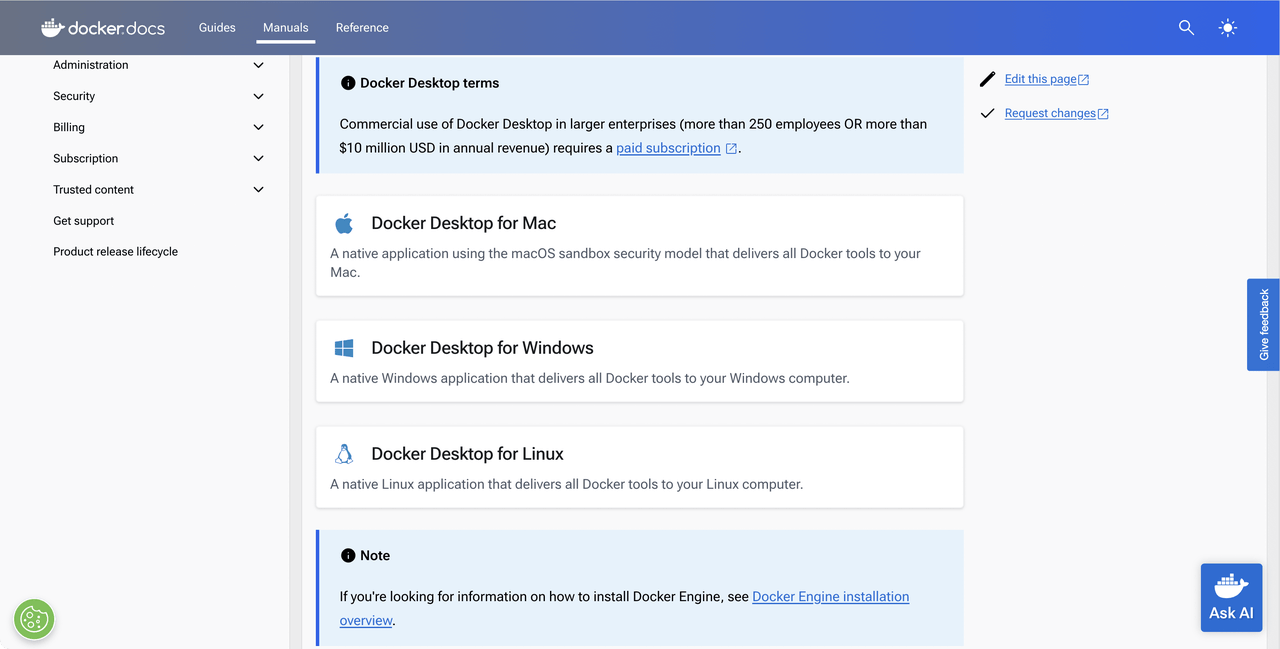Open the cookie settings icon
The width and height of the screenshot is (1280, 649).
point(34,619)
